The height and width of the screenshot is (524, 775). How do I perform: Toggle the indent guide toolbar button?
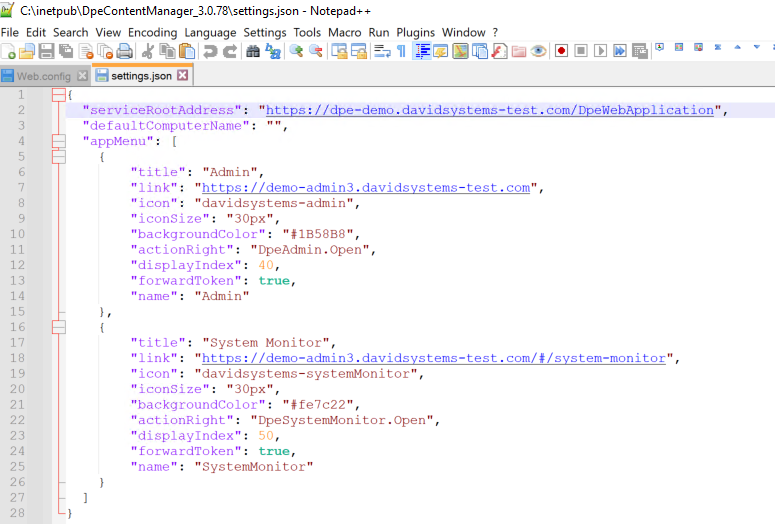422,51
